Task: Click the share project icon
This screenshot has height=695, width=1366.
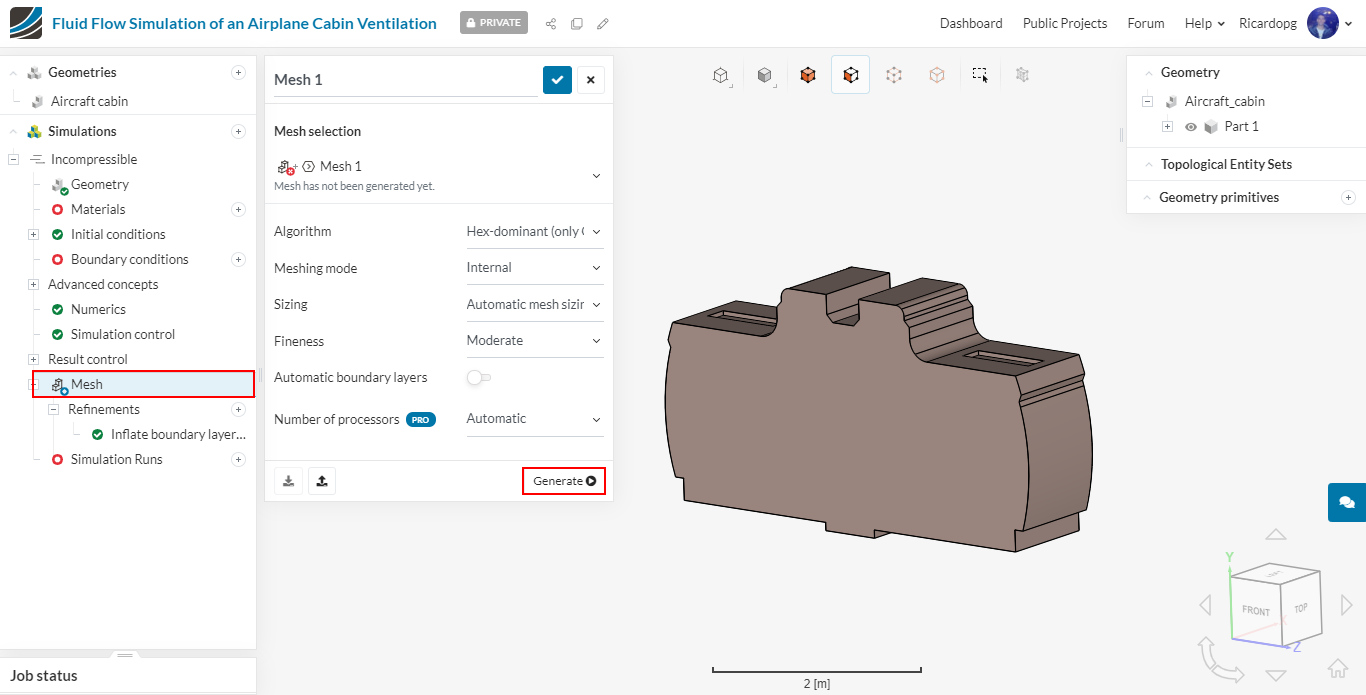Action: click(551, 24)
